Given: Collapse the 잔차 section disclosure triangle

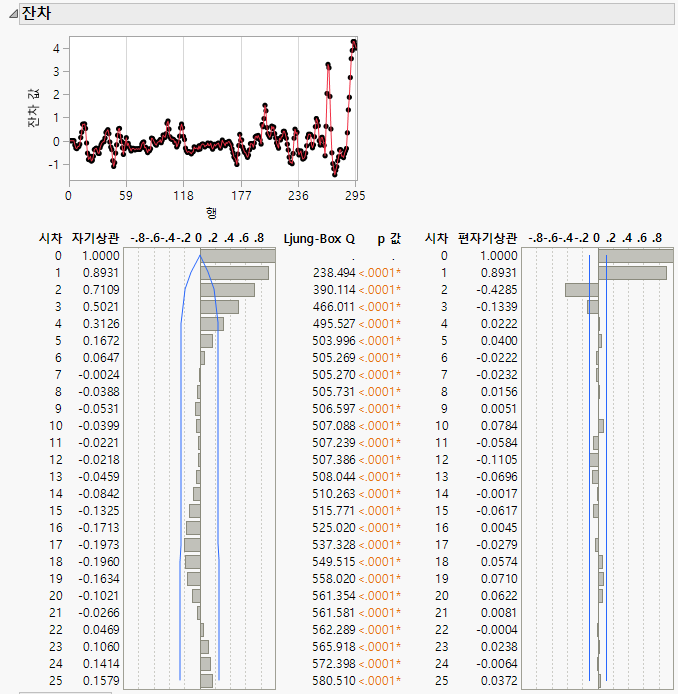Looking at the screenshot, I should point(13,14).
